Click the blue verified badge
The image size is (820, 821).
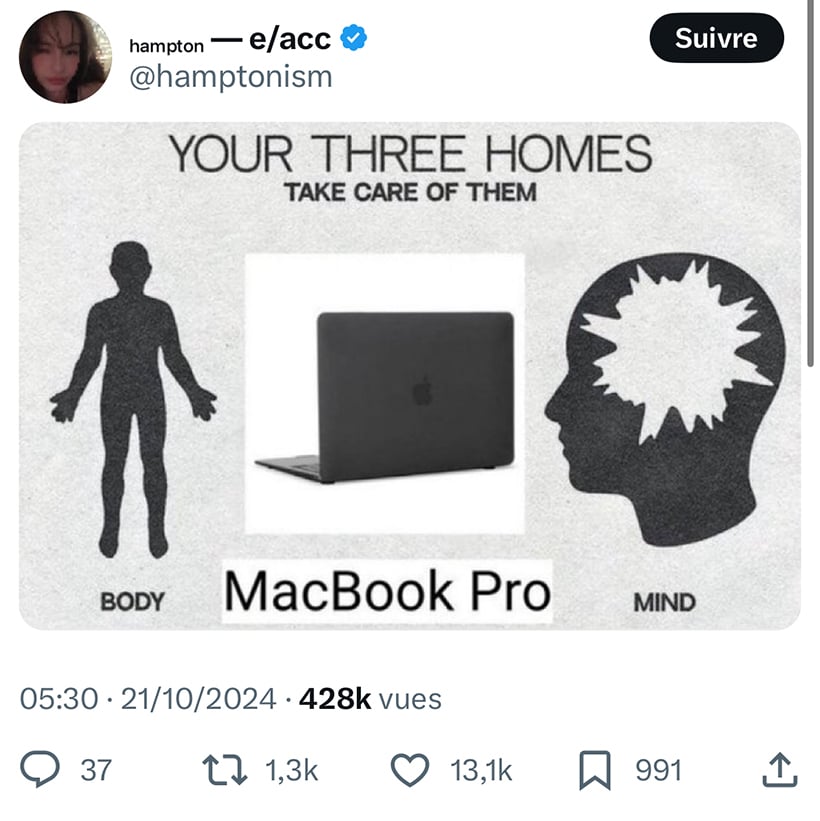(x=354, y=38)
